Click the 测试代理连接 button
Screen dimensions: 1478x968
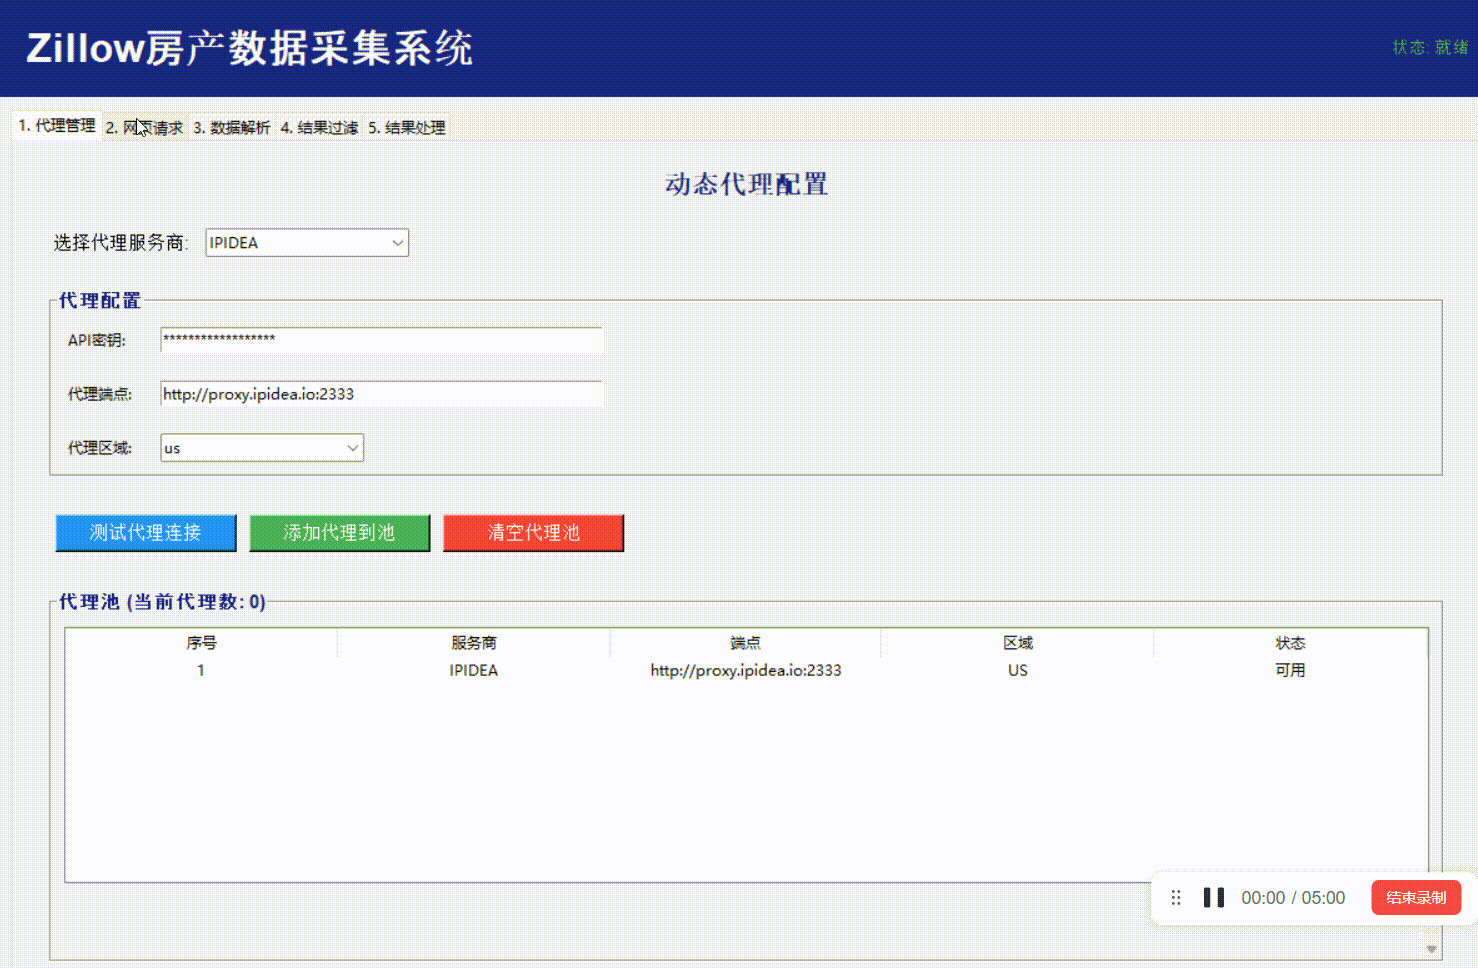tap(146, 533)
